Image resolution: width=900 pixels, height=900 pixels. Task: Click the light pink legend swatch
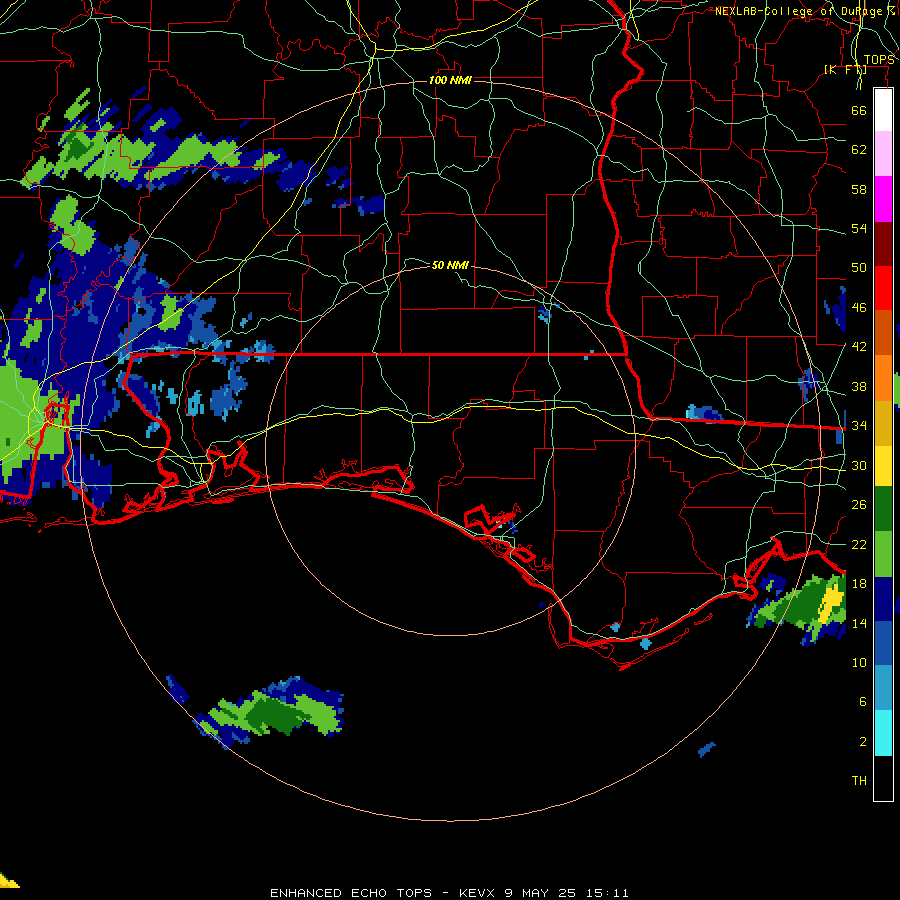pyautogui.click(x=883, y=154)
